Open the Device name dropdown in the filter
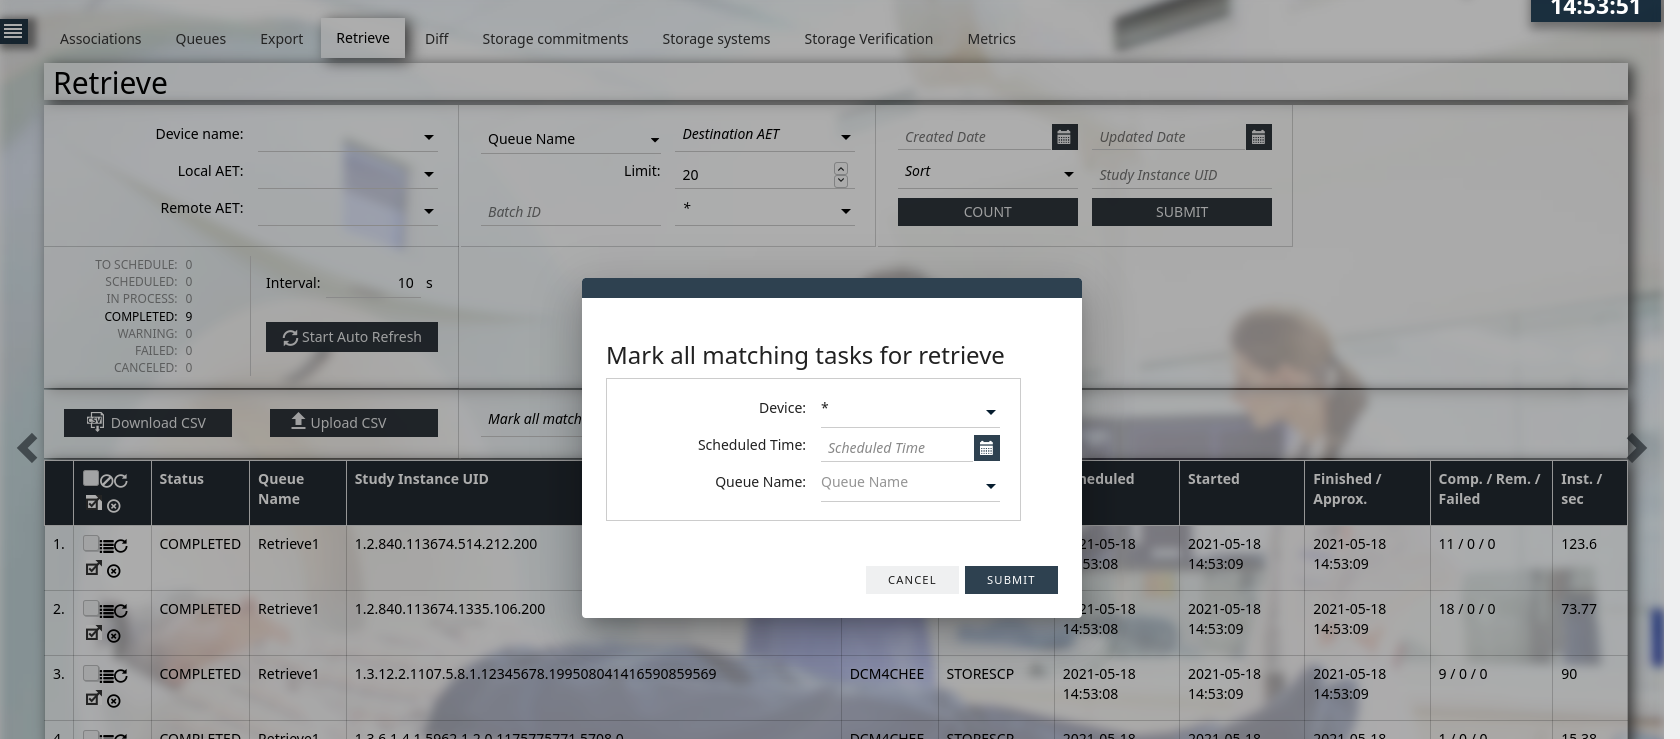 [x=348, y=136]
